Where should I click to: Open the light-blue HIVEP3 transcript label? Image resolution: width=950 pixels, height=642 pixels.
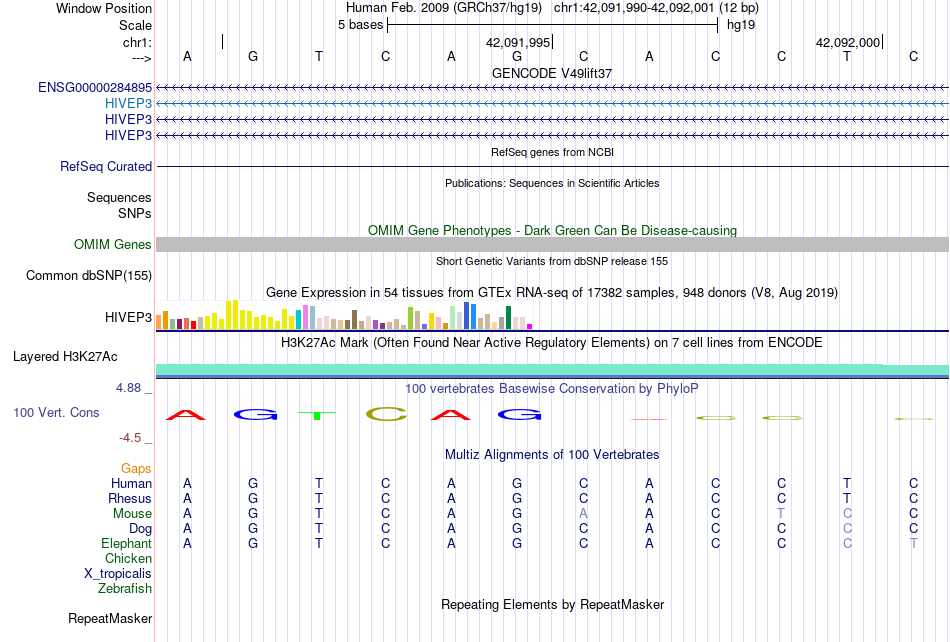pyautogui.click(x=128, y=104)
